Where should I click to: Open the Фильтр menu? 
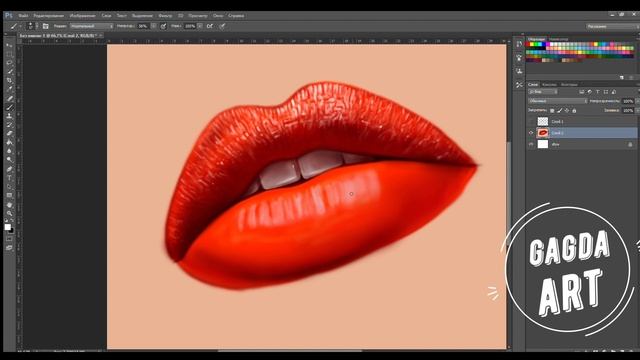tap(165, 16)
